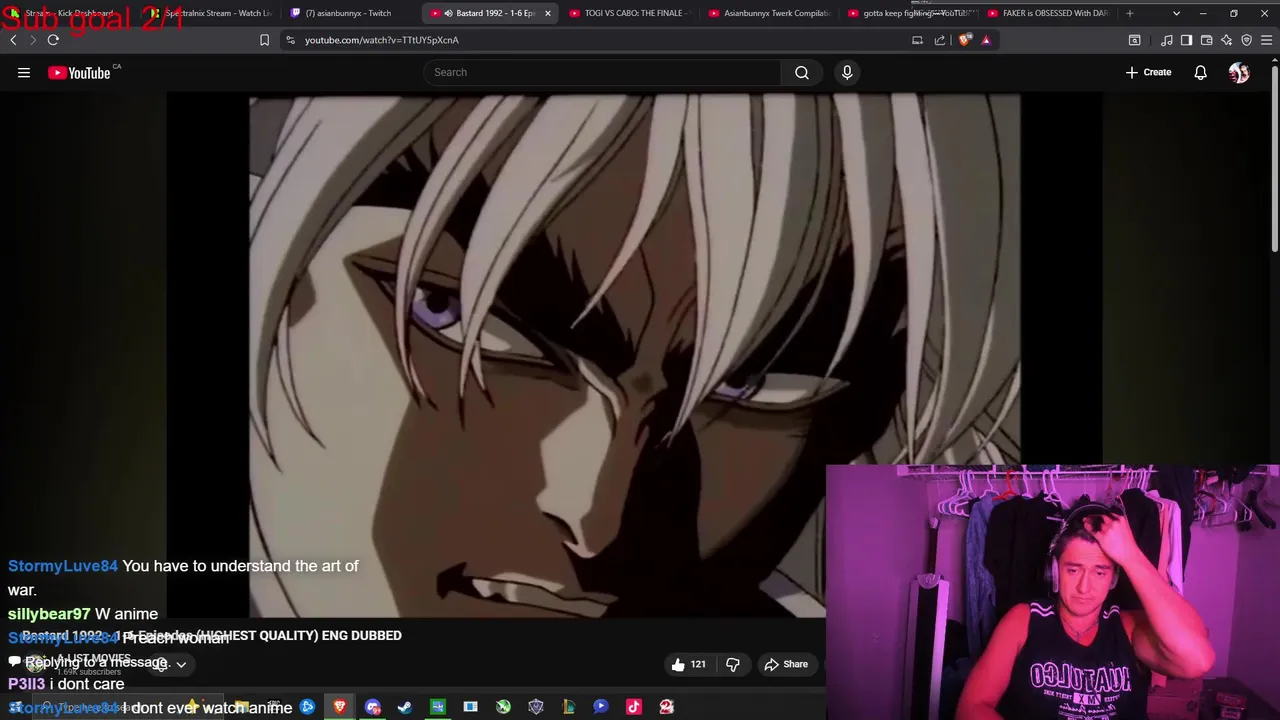The image size is (1280, 720).
Task: Open the YouTube account avatar menu
Action: [1239, 72]
